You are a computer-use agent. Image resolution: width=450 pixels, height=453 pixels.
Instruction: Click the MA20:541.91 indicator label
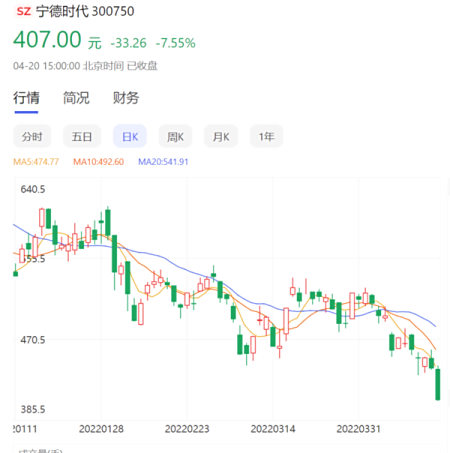(163, 162)
